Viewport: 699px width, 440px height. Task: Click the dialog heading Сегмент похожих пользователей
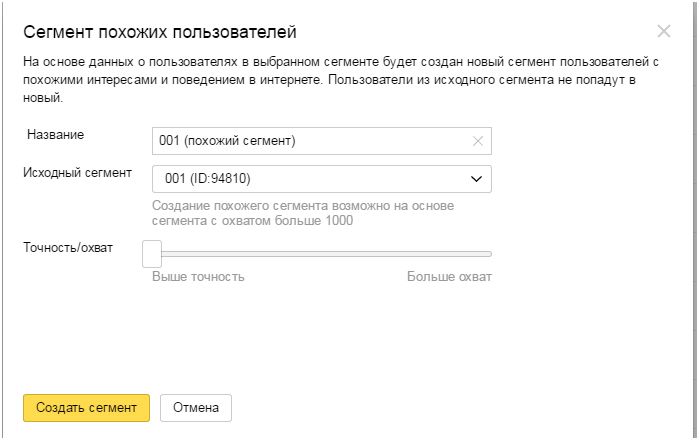pyautogui.click(x=160, y=32)
